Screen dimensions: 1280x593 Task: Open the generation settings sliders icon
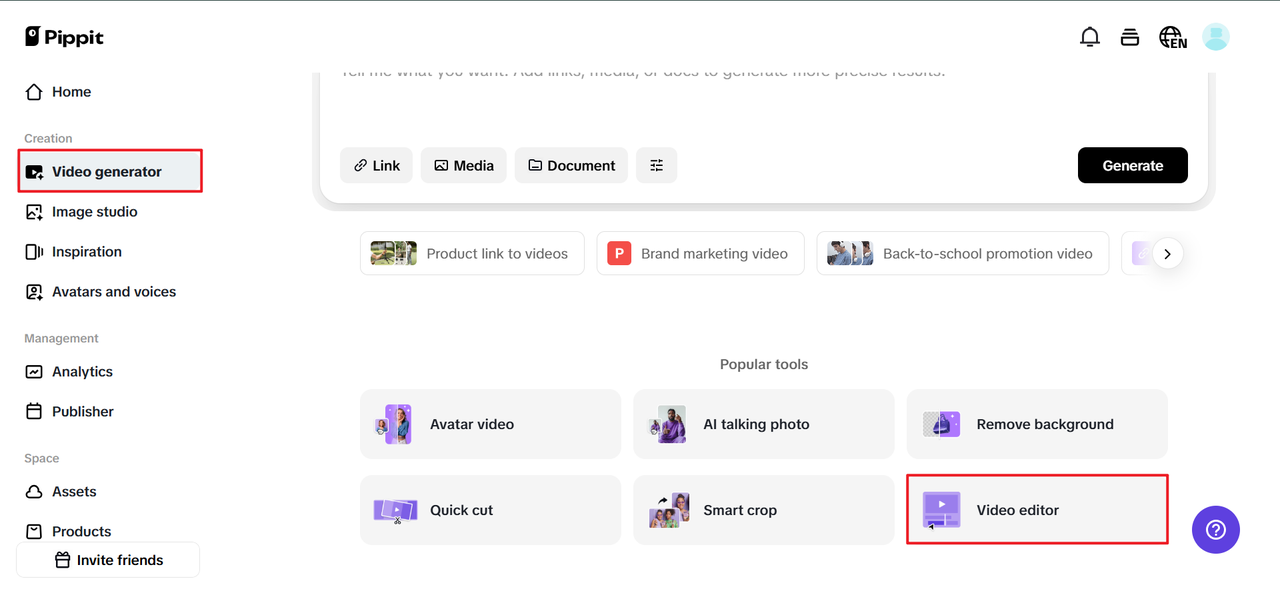click(656, 166)
